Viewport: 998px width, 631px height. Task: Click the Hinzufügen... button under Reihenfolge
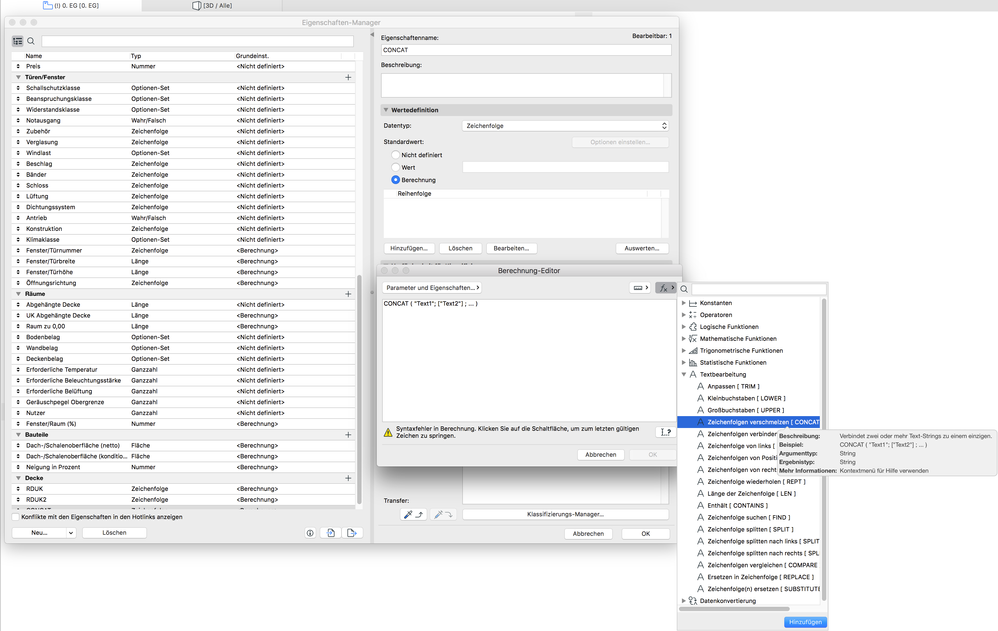pos(409,248)
